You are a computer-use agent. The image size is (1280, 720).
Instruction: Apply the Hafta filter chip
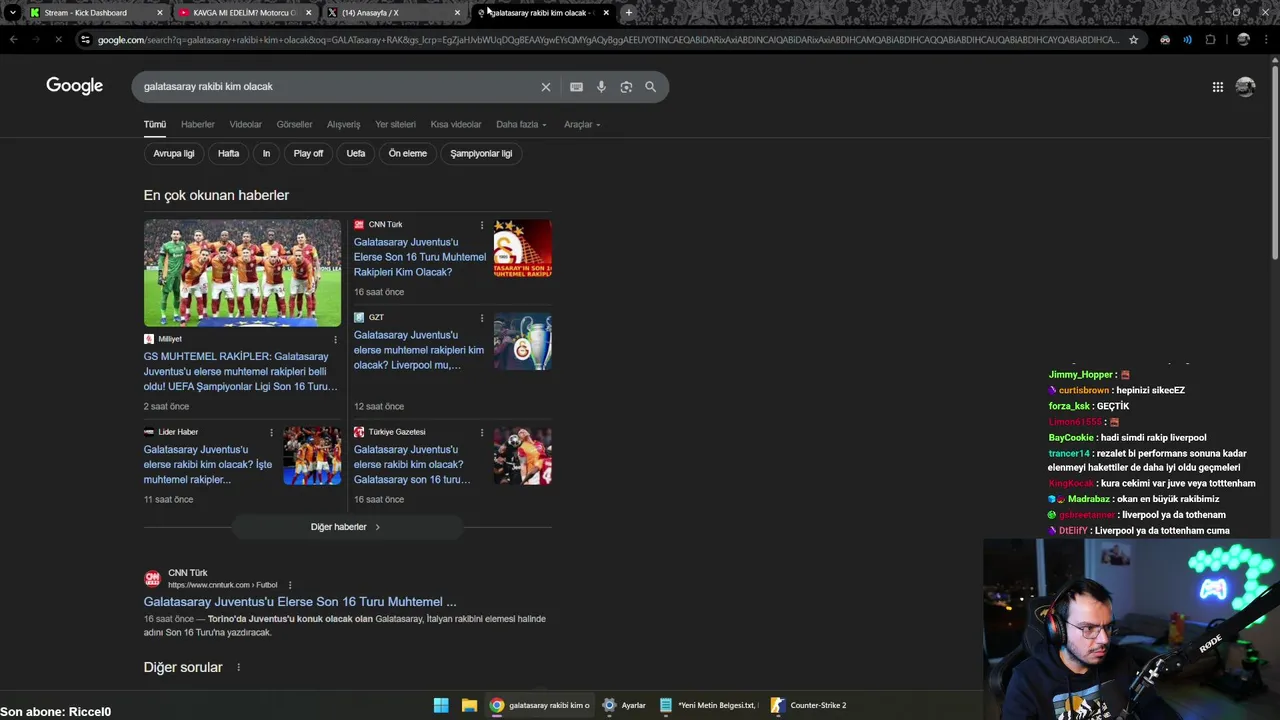point(229,154)
